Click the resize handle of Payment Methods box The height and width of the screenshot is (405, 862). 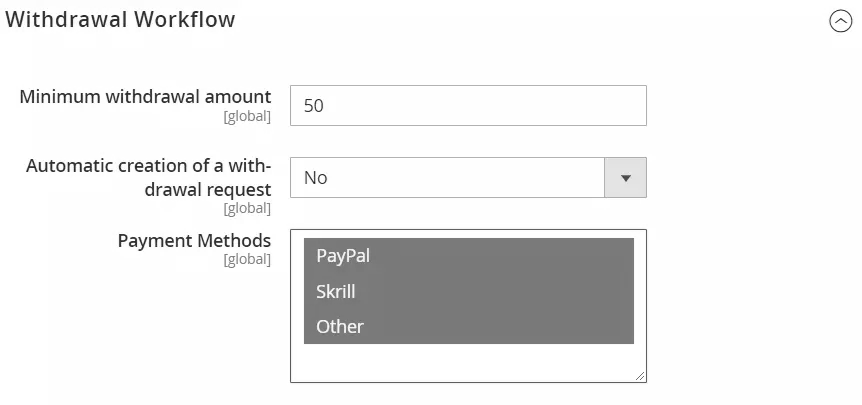640,376
